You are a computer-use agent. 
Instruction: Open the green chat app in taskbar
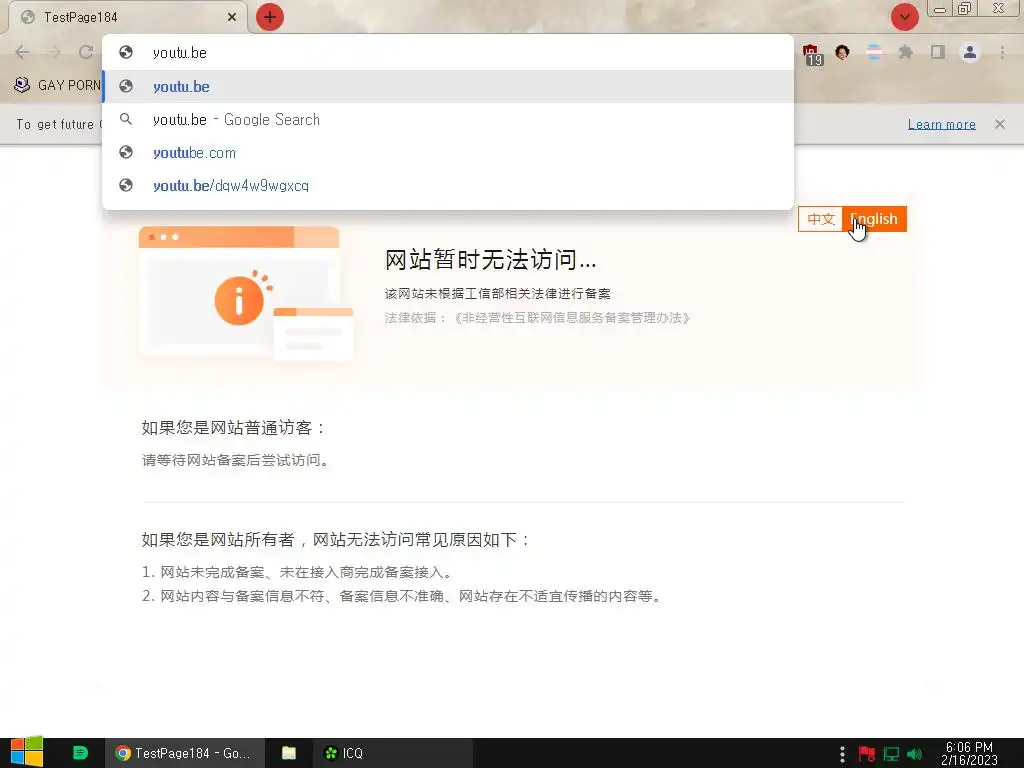[x=80, y=753]
